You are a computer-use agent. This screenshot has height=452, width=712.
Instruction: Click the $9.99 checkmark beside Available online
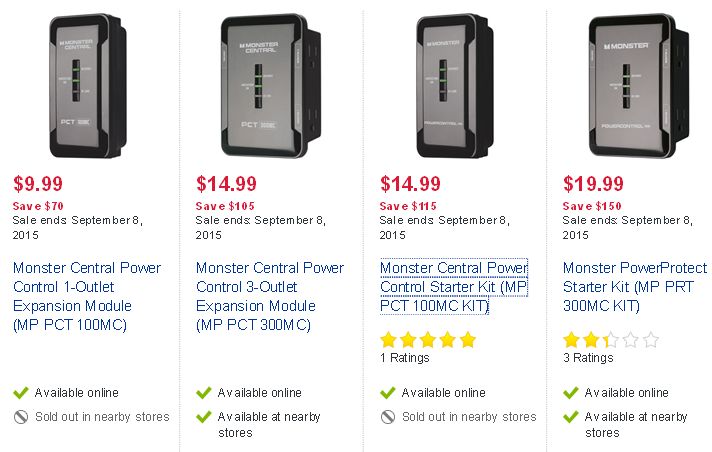(x=21, y=392)
